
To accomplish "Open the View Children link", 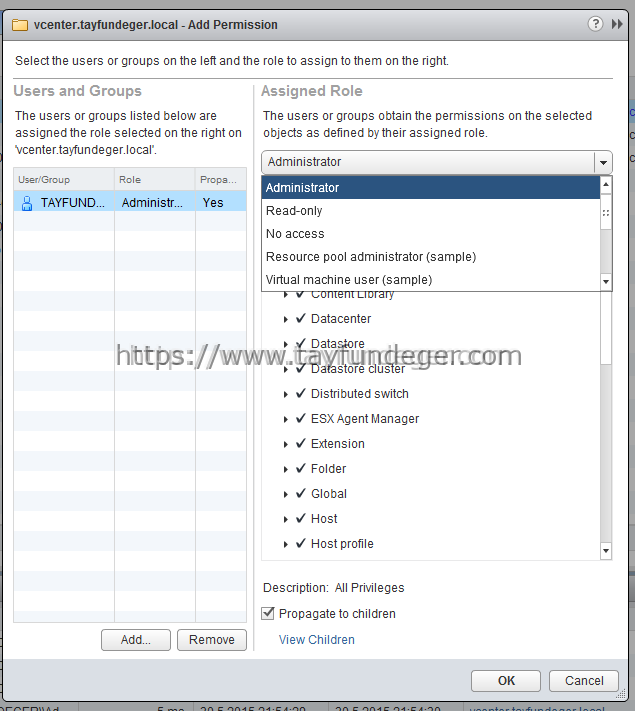I will (317, 640).
